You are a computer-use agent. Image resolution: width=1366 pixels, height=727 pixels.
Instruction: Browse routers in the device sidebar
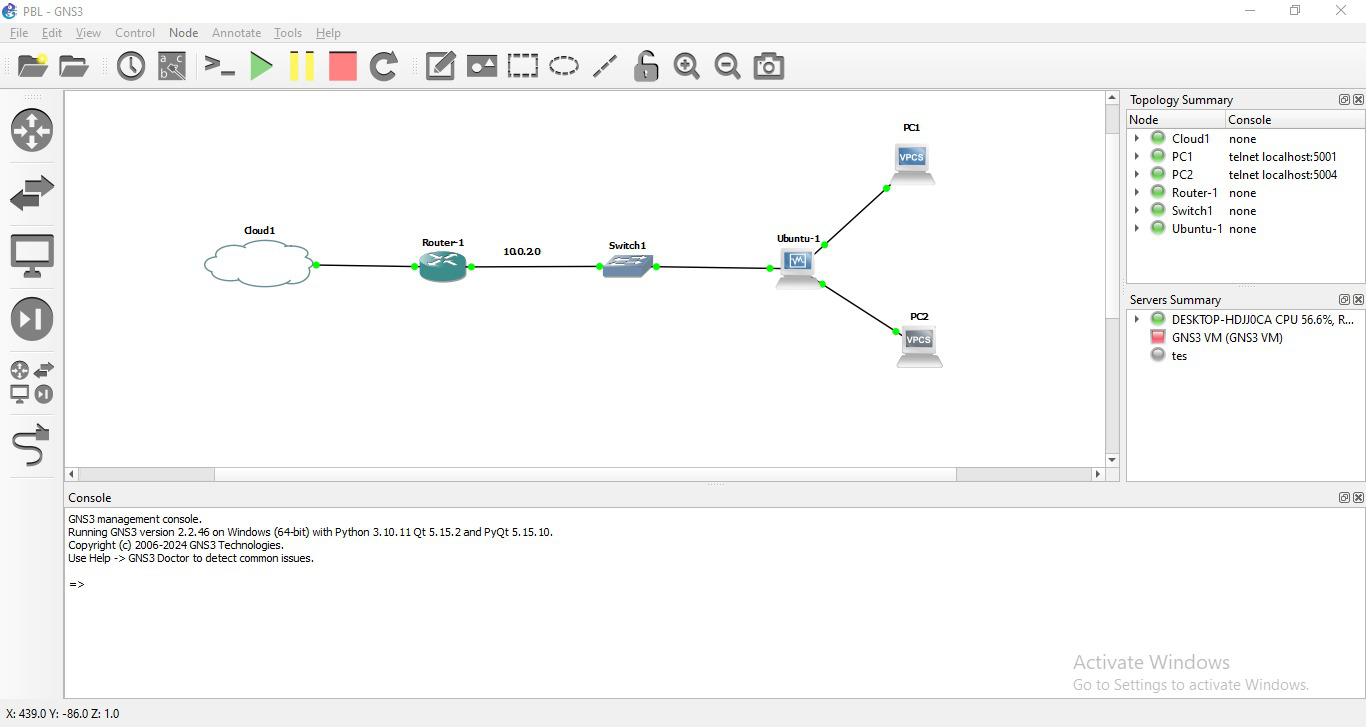pyautogui.click(x=32, y=130)
